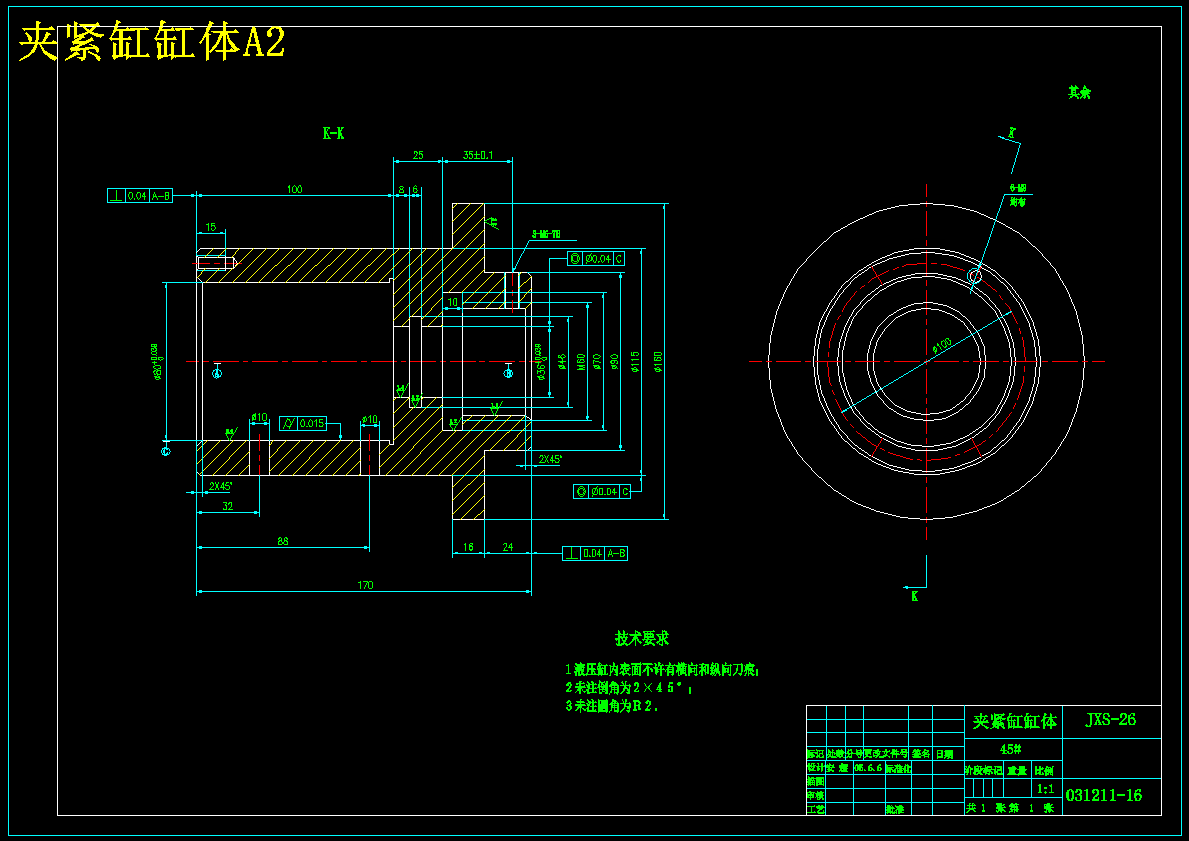Click the 'M60' thread dimension

pyautogui.click(x=581, y=361)
